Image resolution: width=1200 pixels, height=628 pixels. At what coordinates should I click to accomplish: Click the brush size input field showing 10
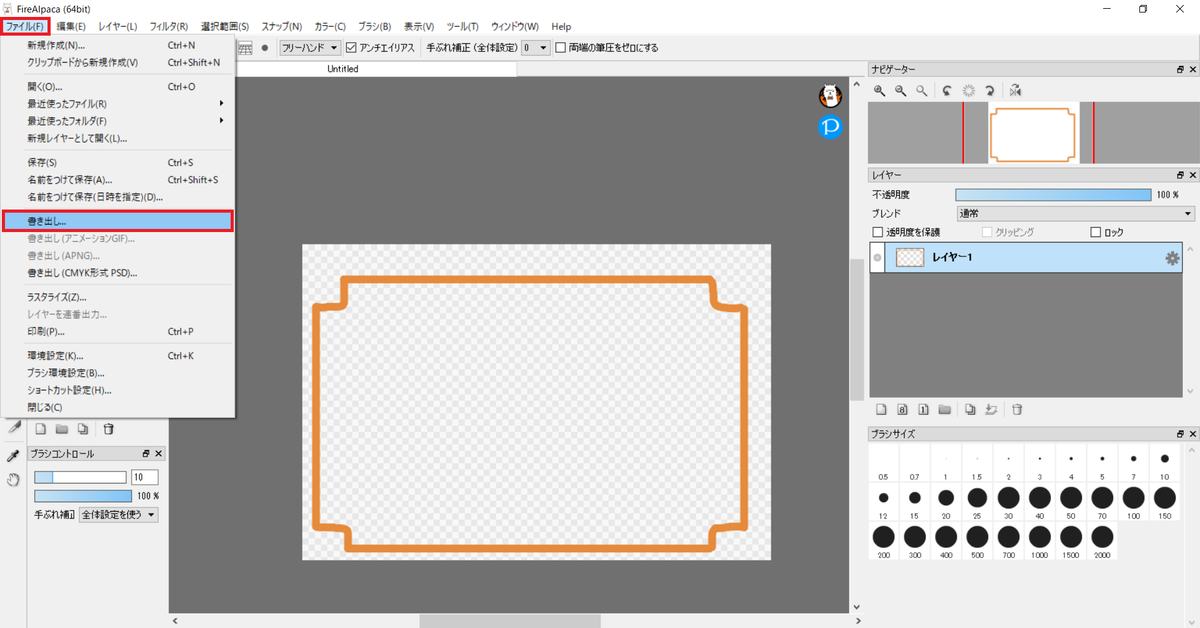click(x=144, y=477)
